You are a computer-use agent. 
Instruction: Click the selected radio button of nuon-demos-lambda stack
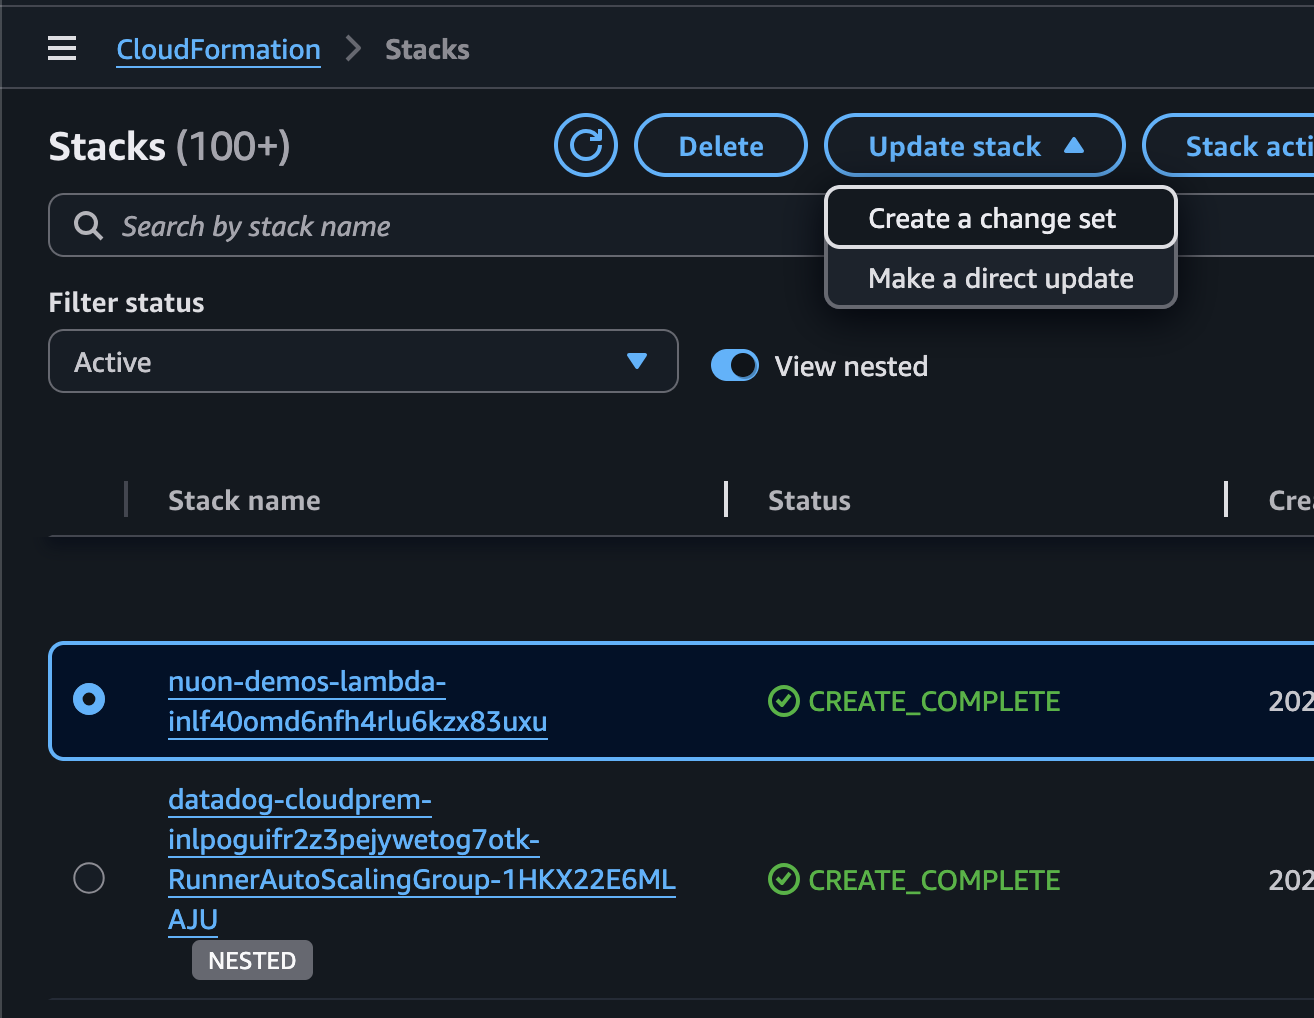pos(88,699)
